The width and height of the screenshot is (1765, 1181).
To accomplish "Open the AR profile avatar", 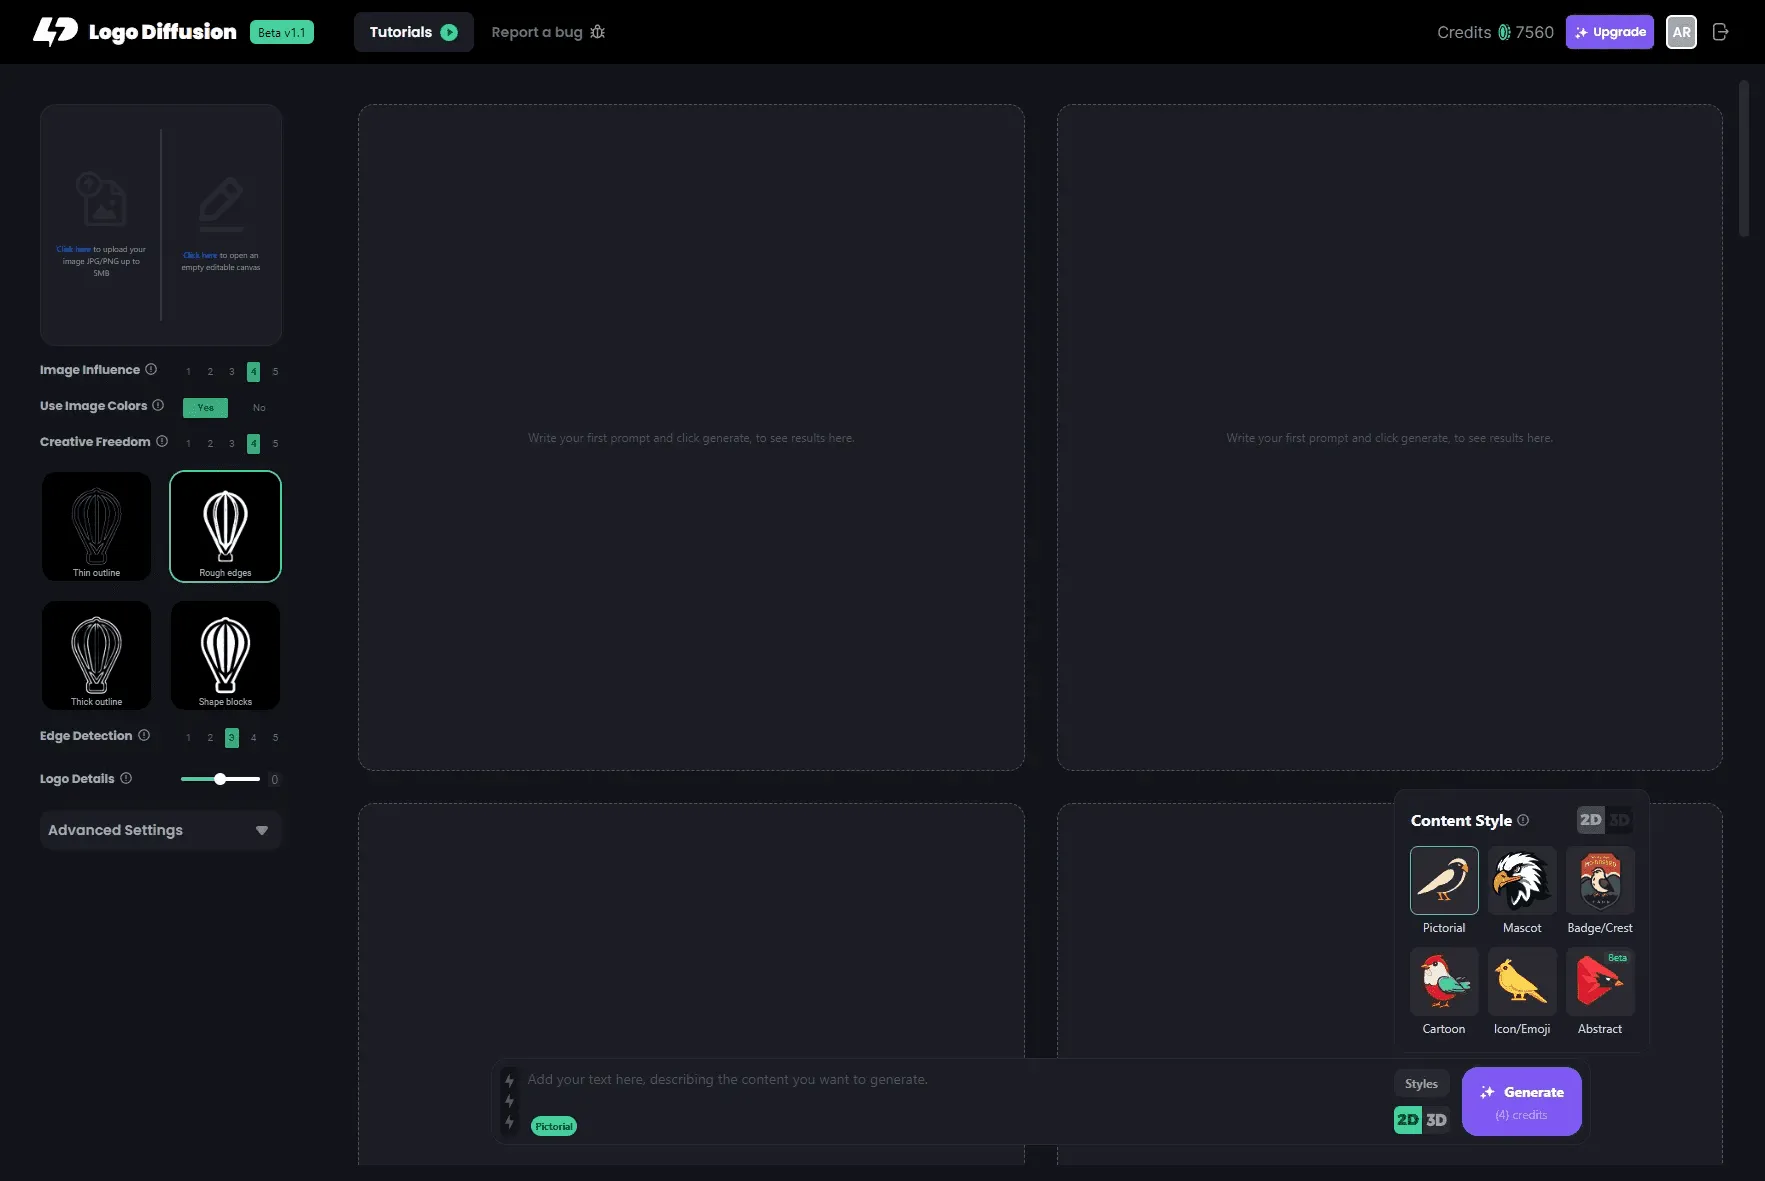I will (1681, 32).
